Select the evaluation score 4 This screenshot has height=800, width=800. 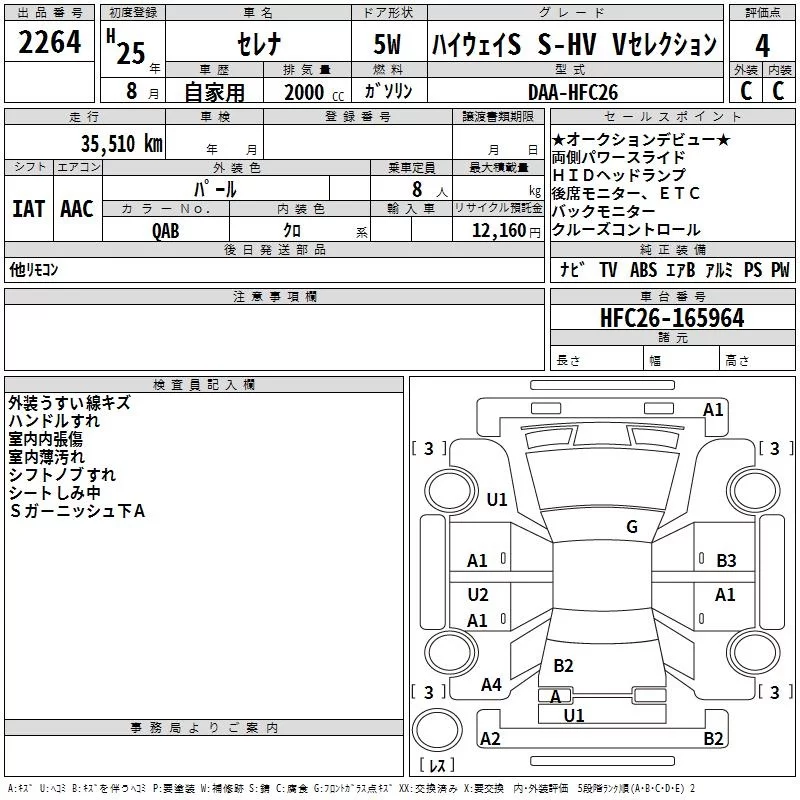[x=763, y=45]
